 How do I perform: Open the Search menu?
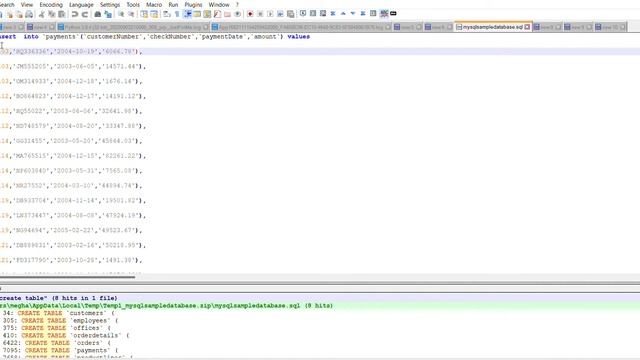(x=7, y=4)
